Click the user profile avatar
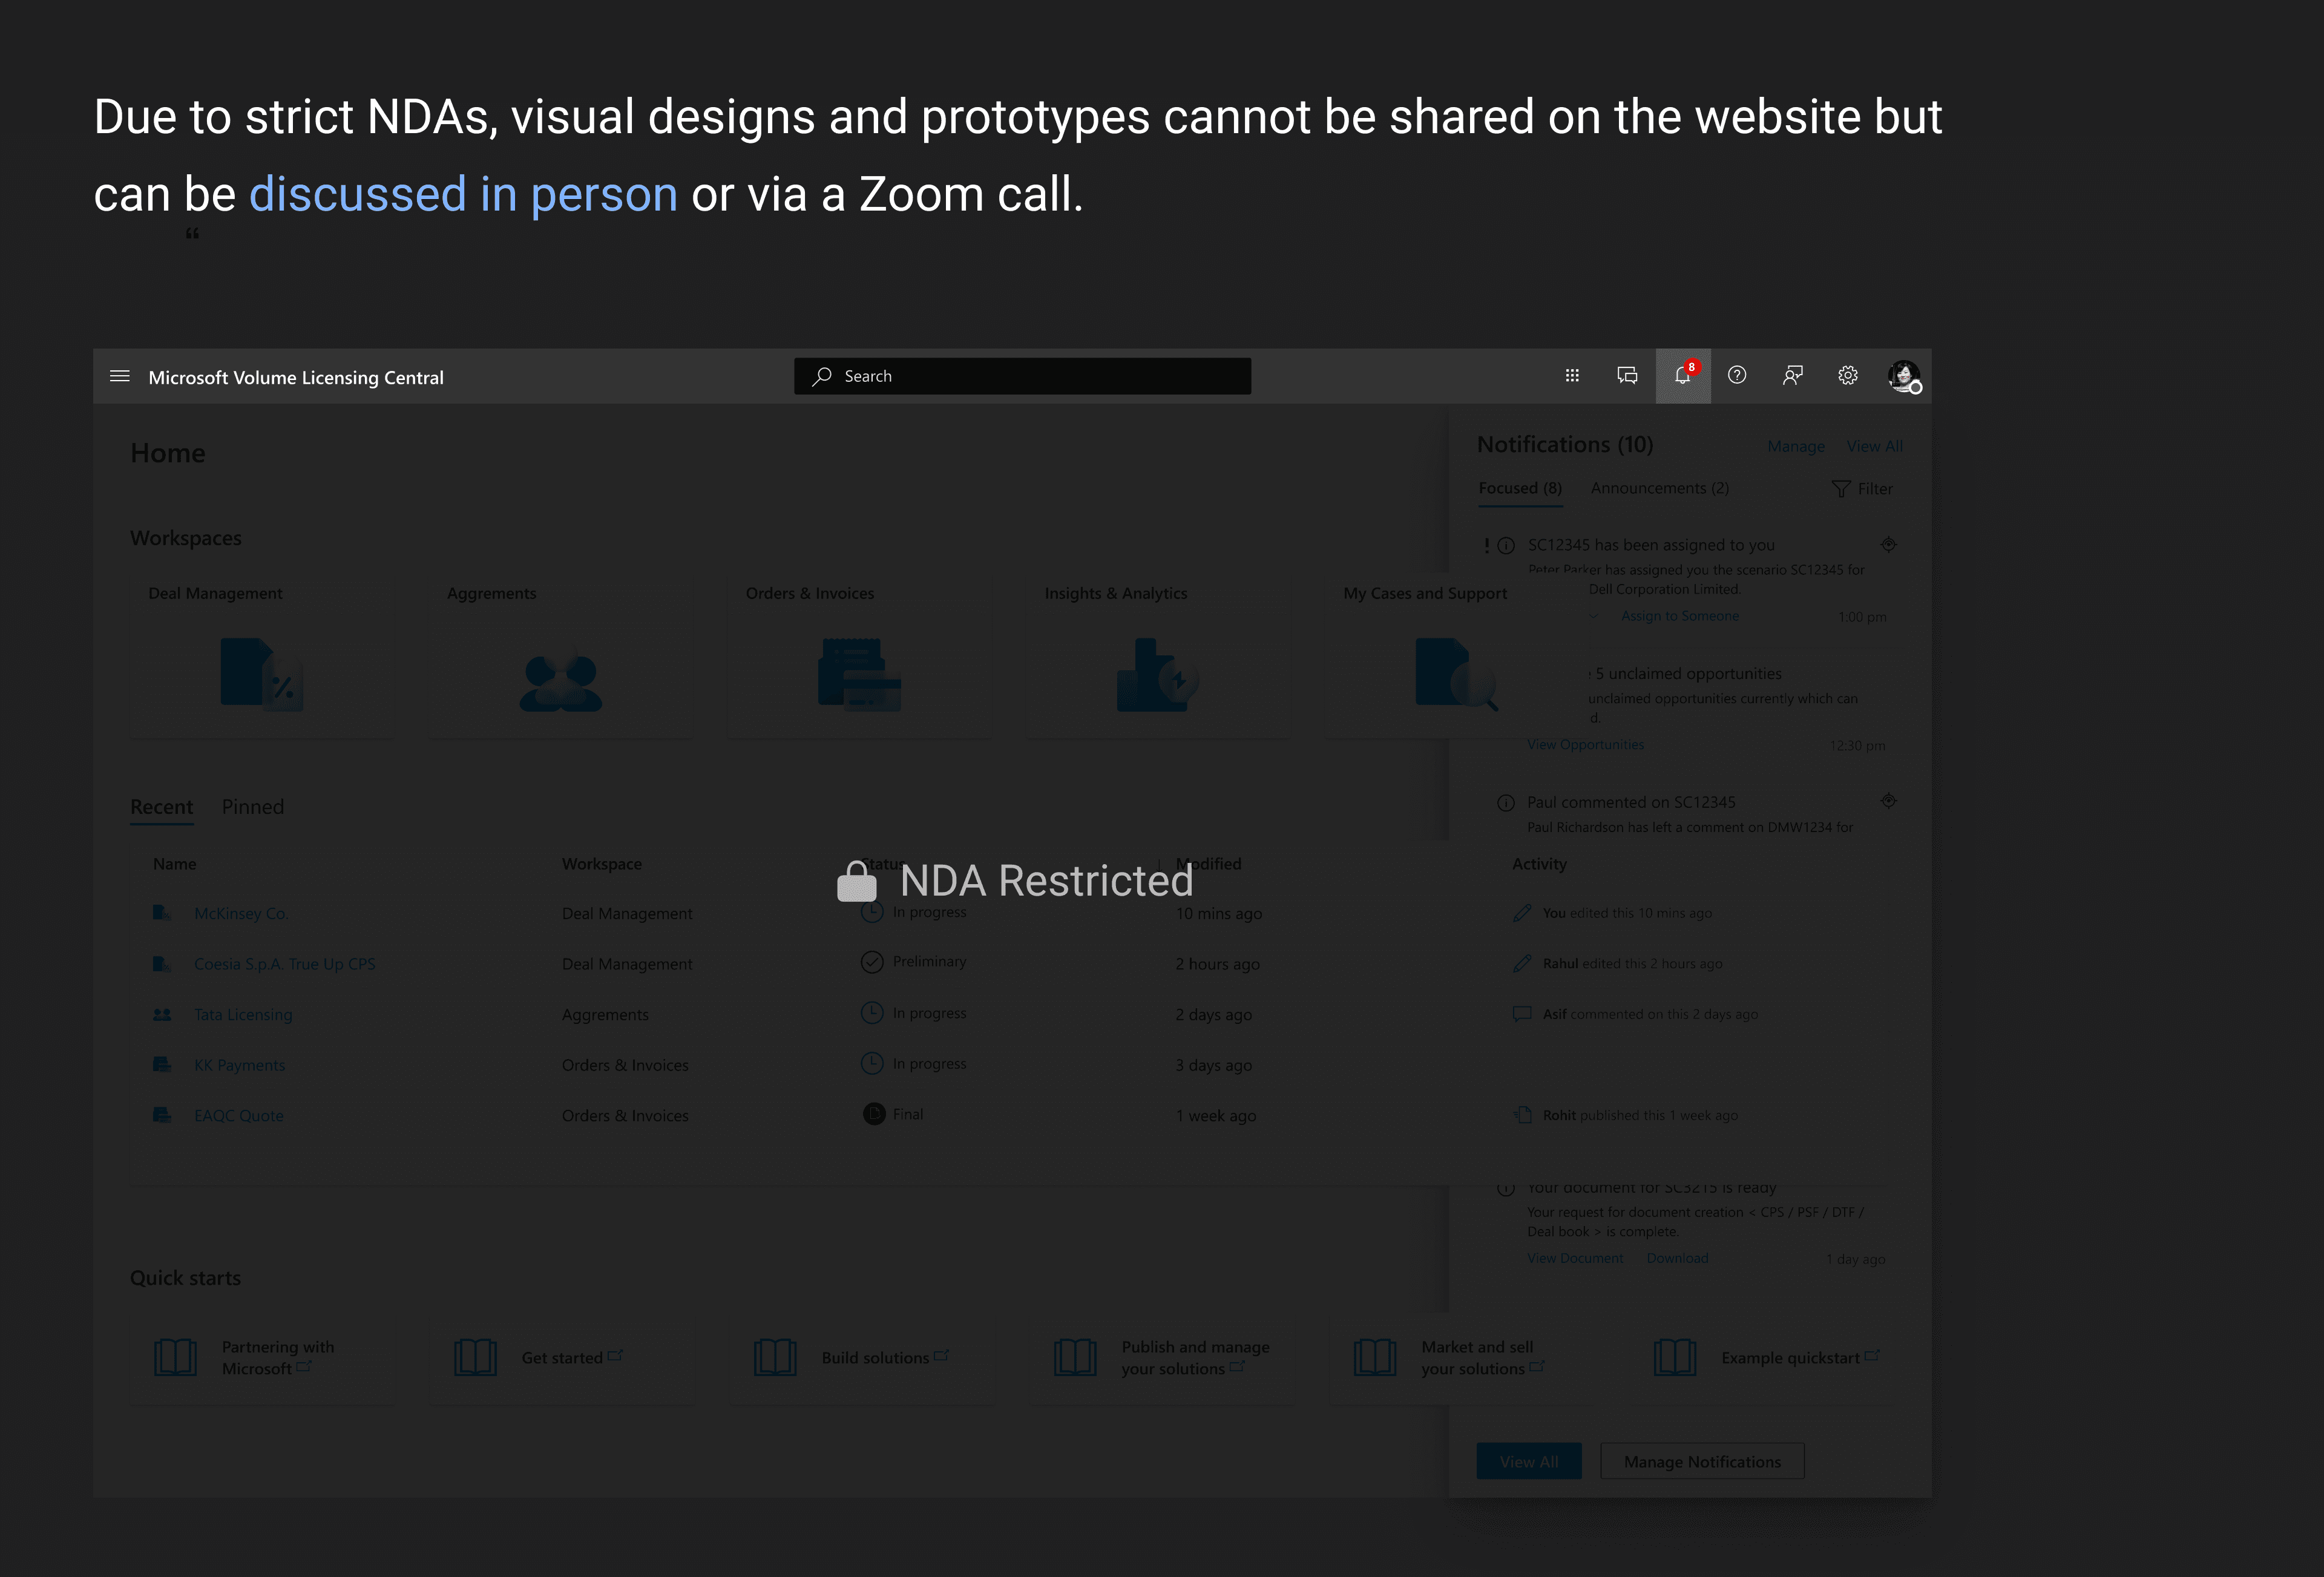Image resolution: width=2324 pixels, height=1577 pixels. (1903, 376)
